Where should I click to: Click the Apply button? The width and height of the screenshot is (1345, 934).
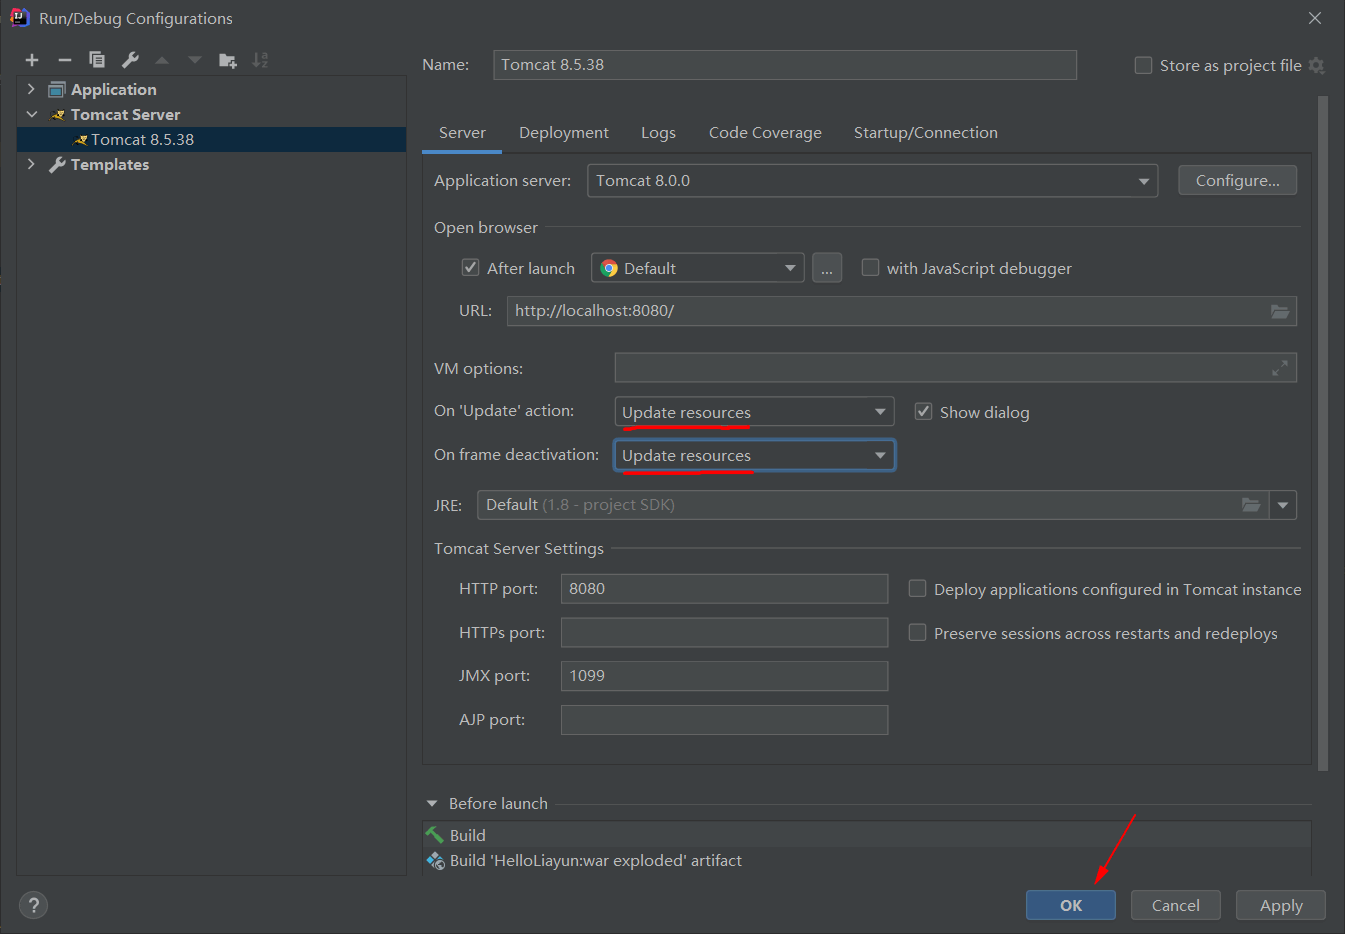pos(1281,905)
